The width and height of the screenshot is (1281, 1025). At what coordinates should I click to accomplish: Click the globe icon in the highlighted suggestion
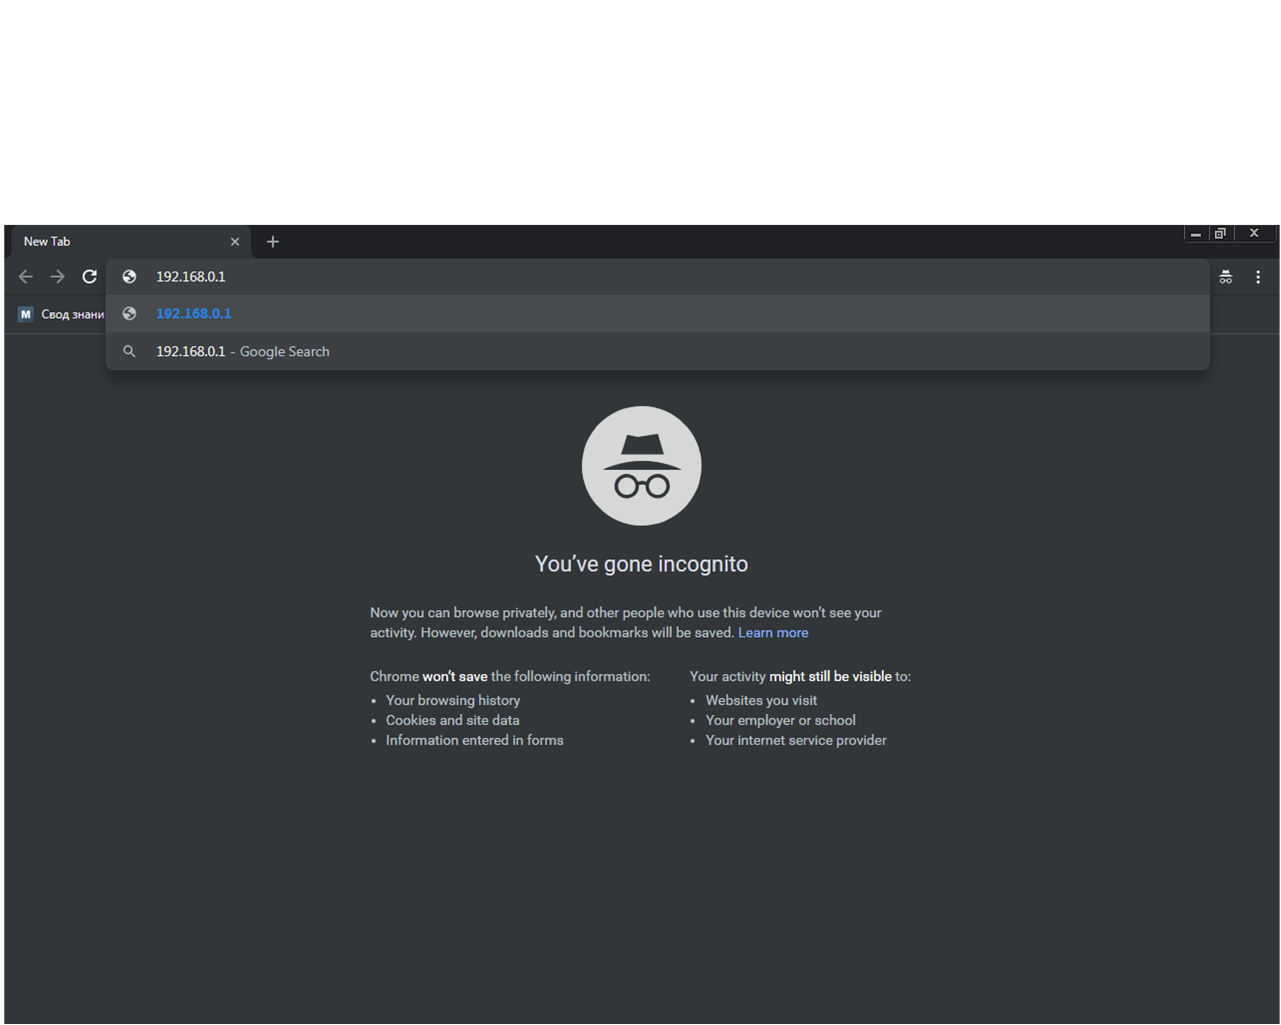click(129, 314)
